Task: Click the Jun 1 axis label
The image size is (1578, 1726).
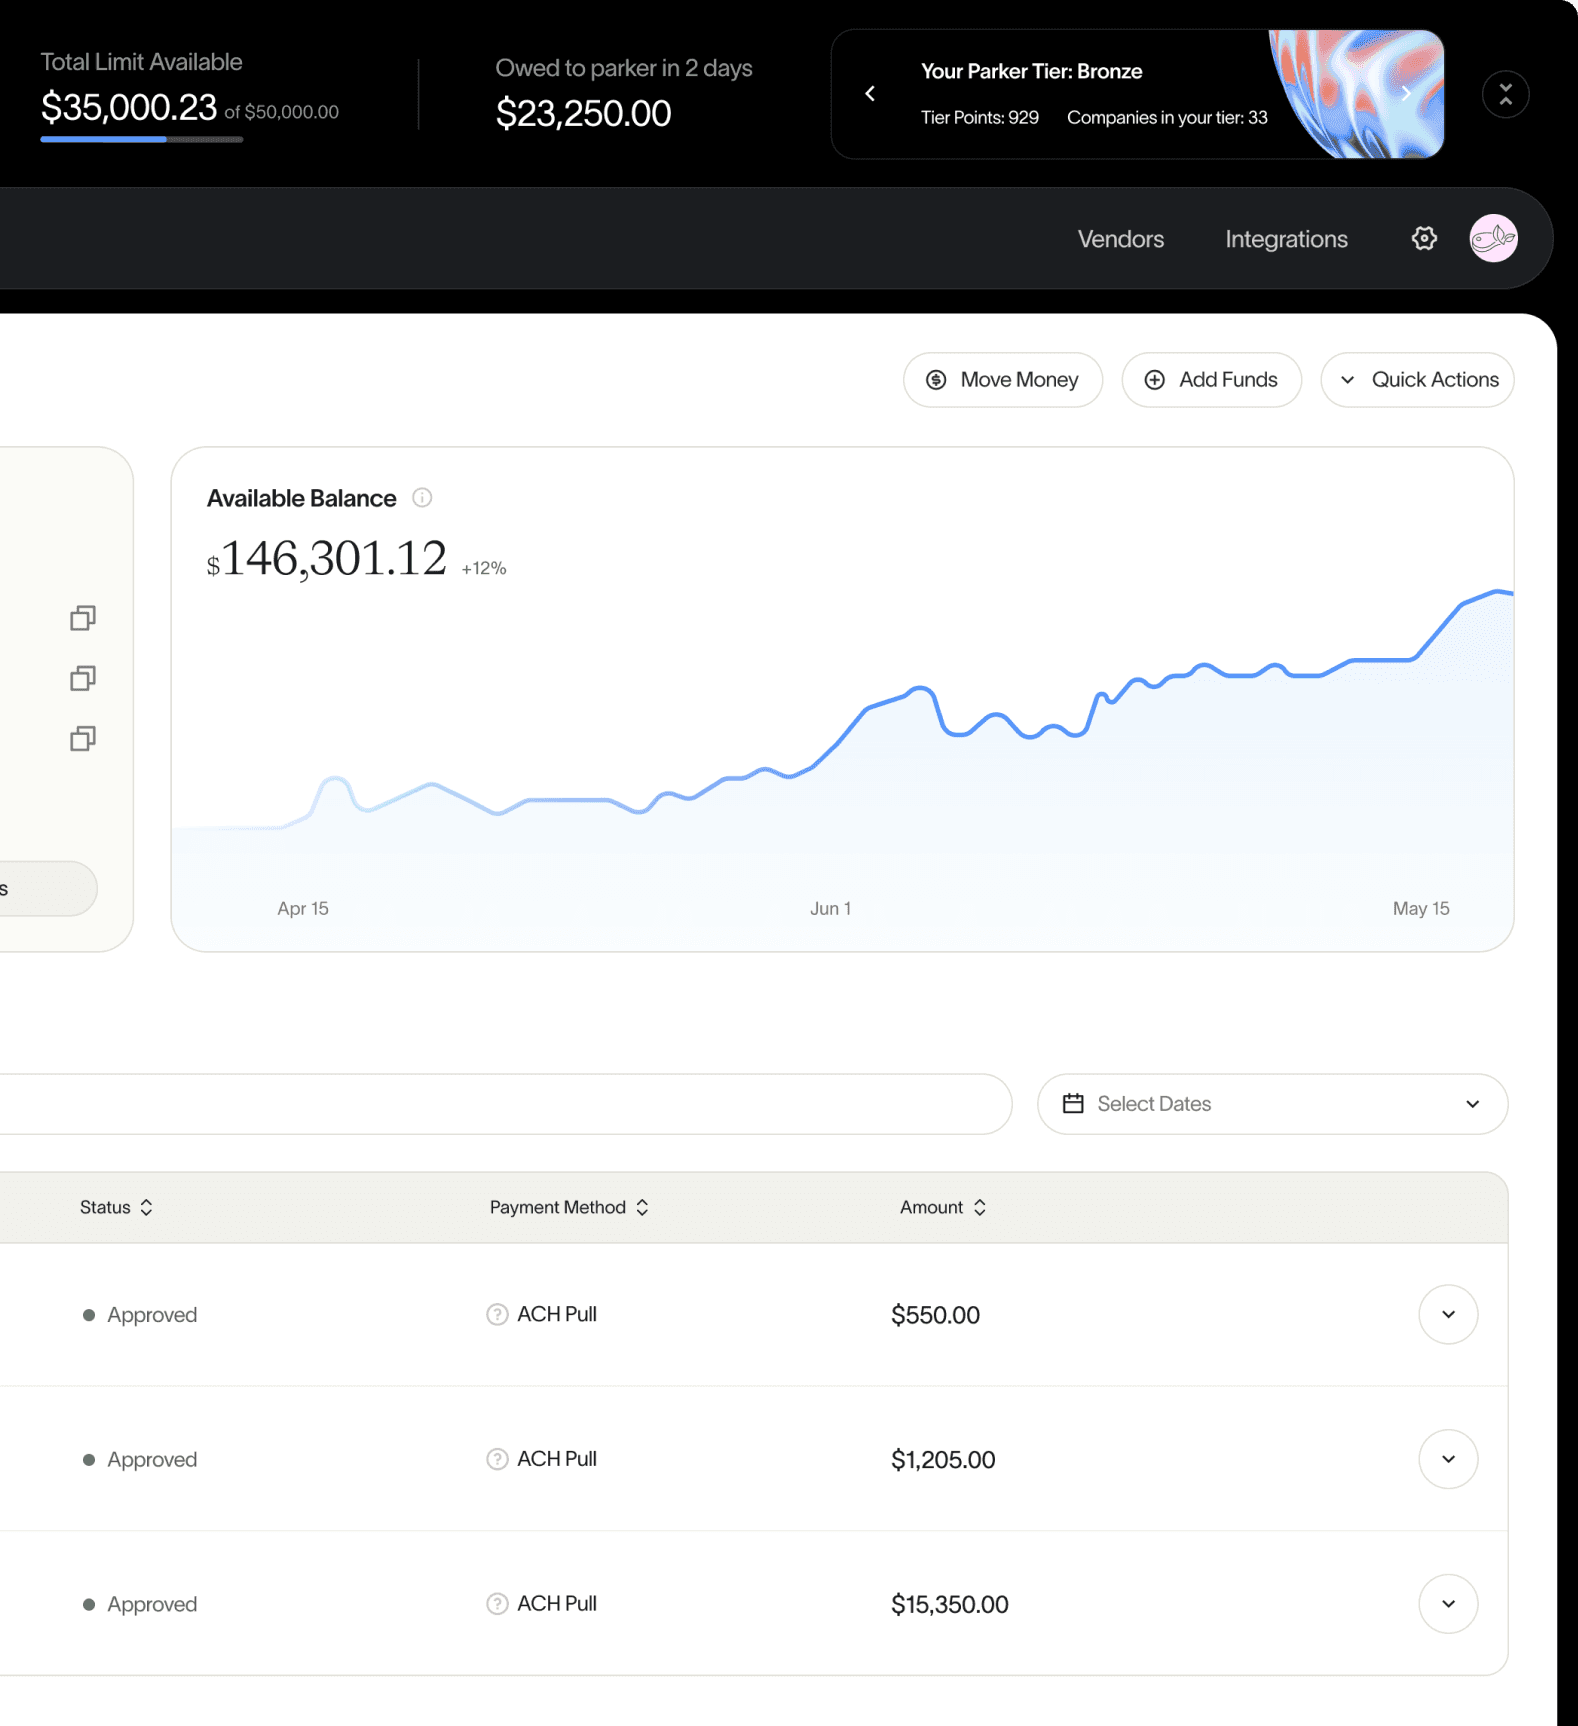Action: pyautogui.click(x=831, y=908)
